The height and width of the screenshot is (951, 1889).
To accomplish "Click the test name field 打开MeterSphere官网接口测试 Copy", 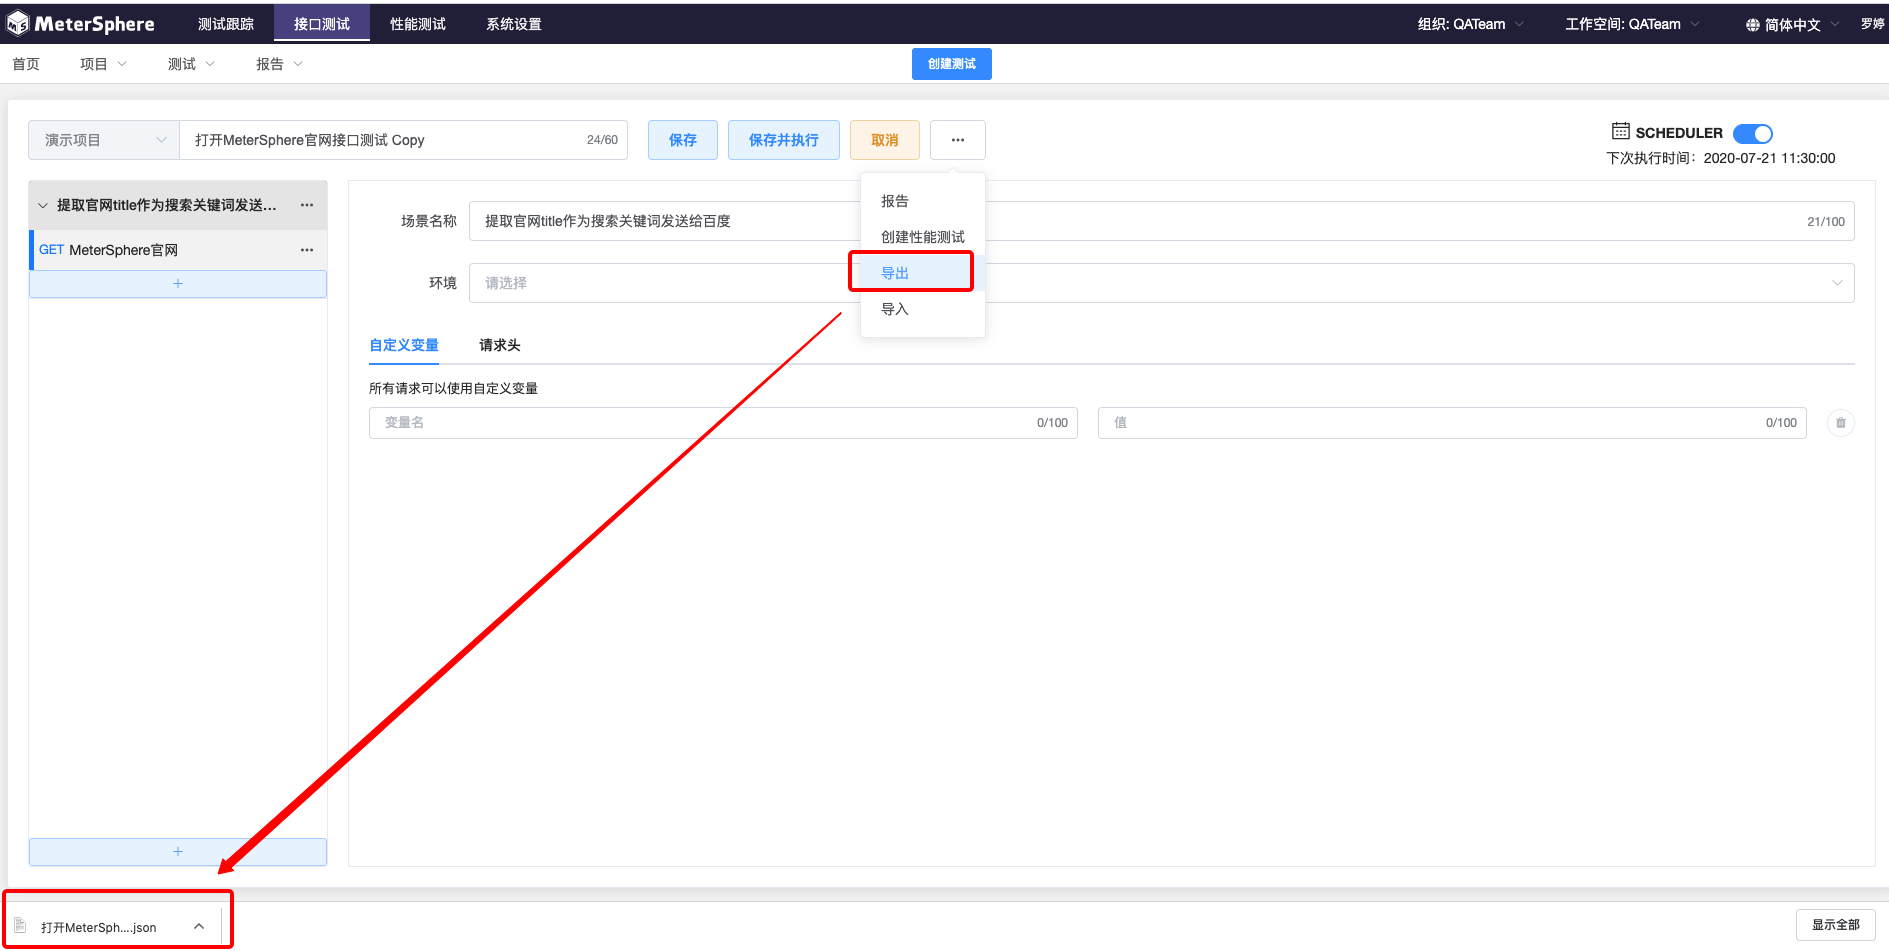I will tap(404, 140).
